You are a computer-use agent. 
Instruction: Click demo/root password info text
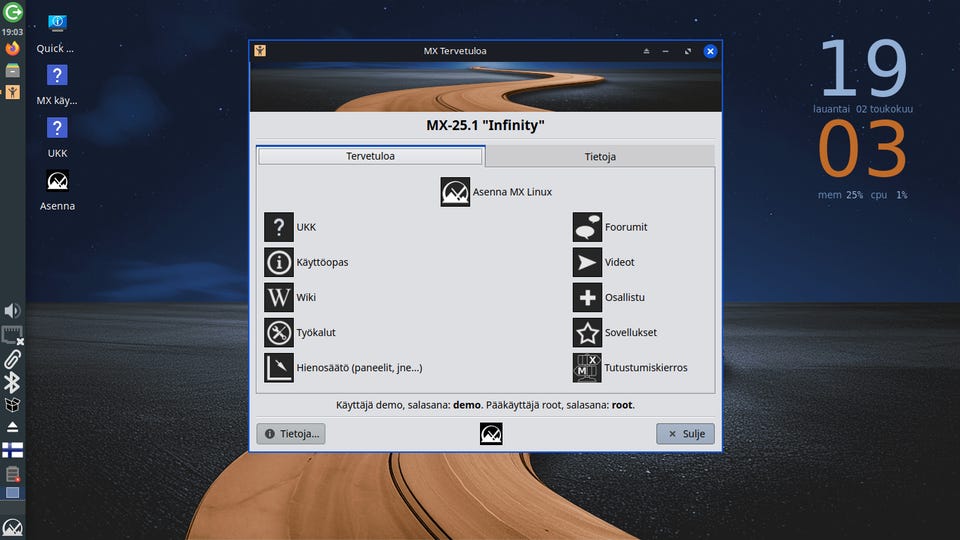pos(486,405)
